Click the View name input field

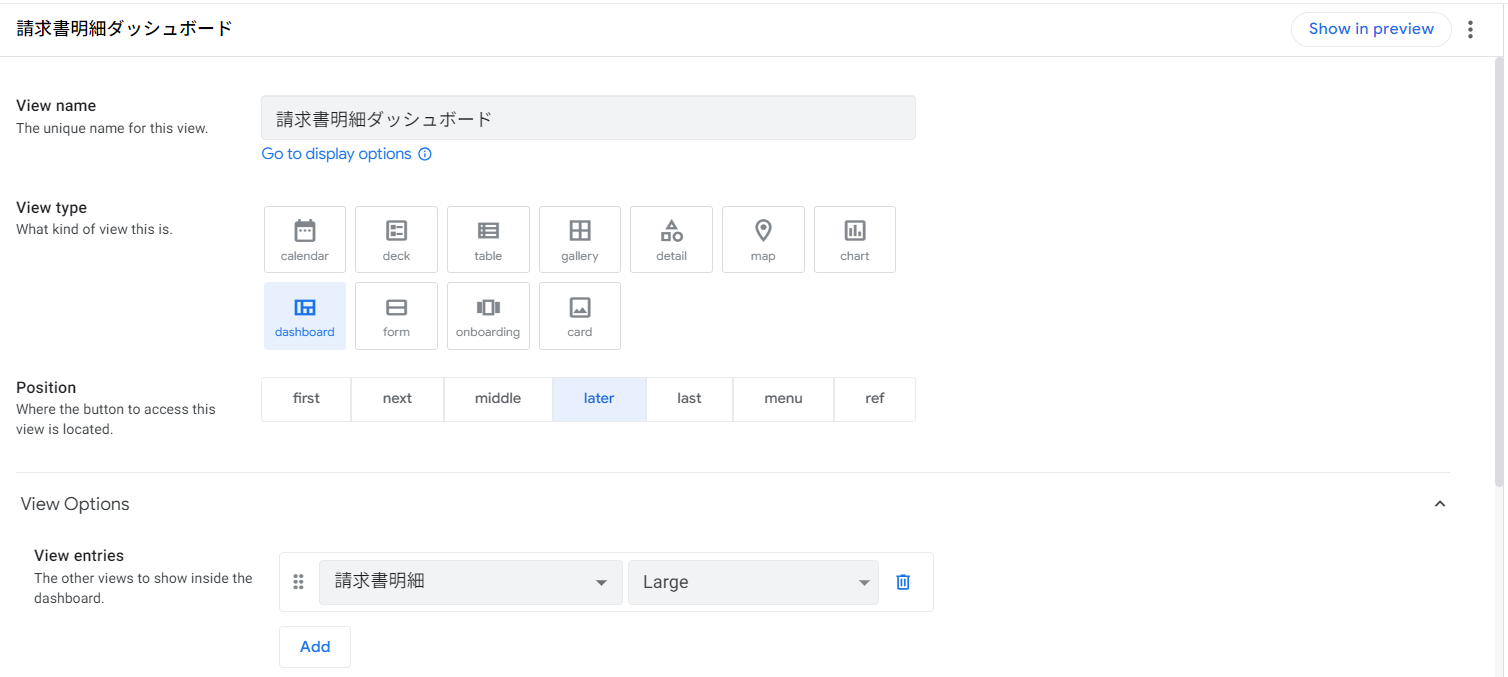[588, 118]
